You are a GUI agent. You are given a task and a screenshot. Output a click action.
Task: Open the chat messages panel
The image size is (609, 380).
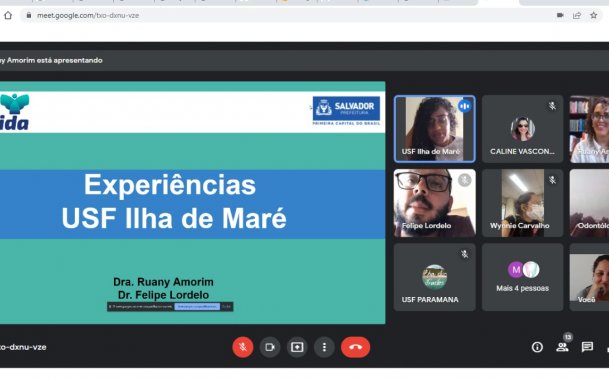[587, 347]
